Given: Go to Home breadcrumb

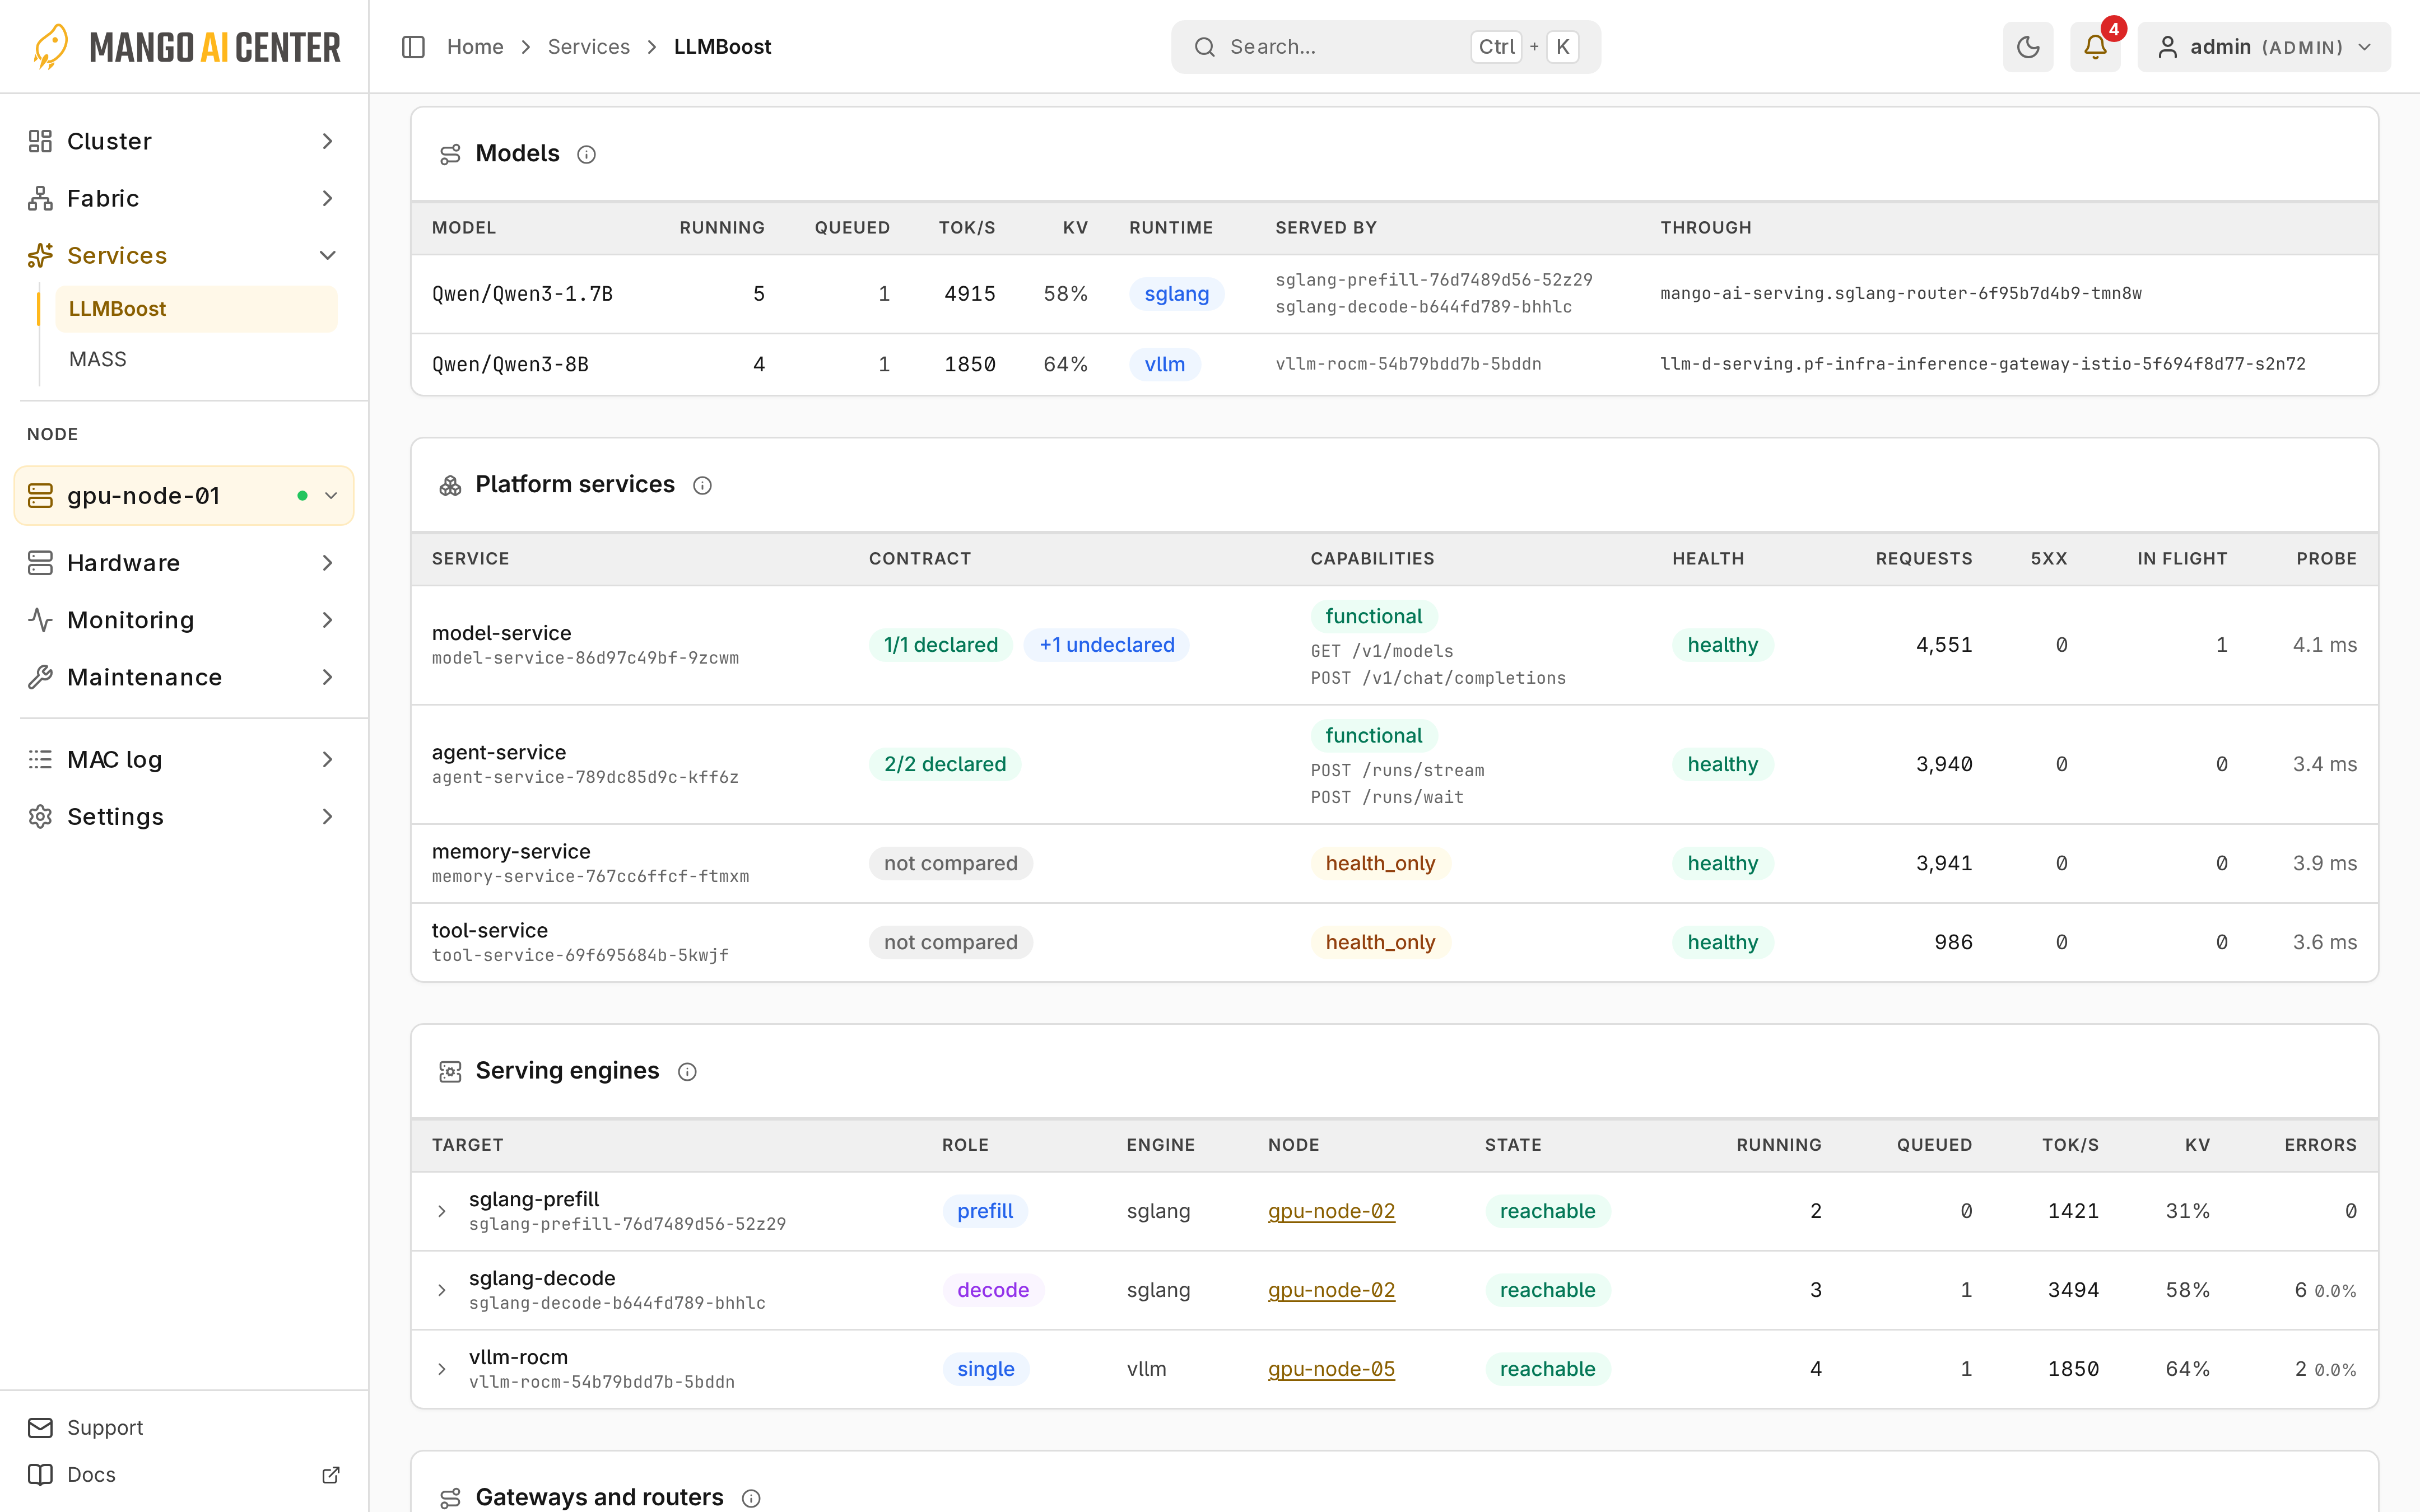Looking at the screenshot, I should click(475, 47).
